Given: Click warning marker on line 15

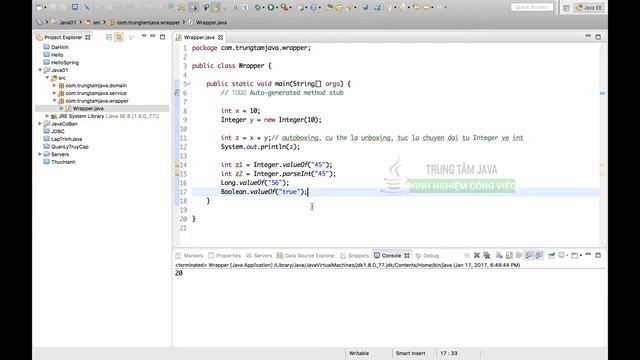Looking at the screenshot, I should 177,174.
